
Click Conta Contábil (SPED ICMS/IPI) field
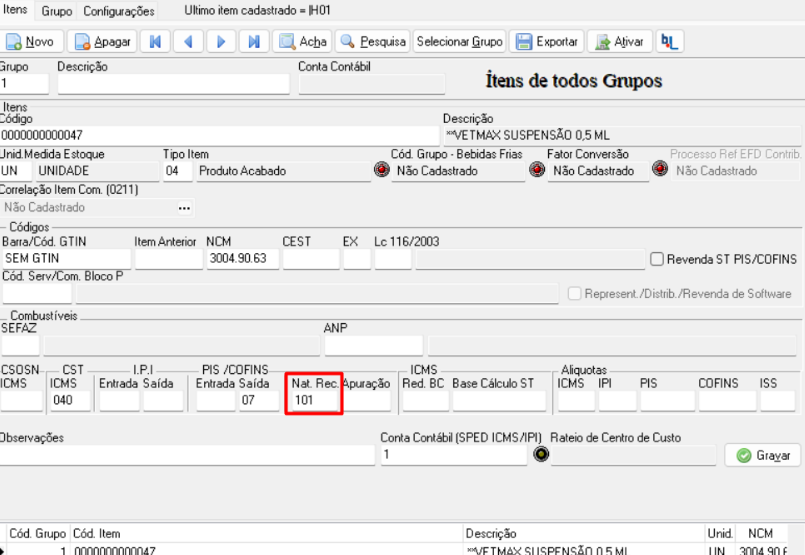pos(454,455)
